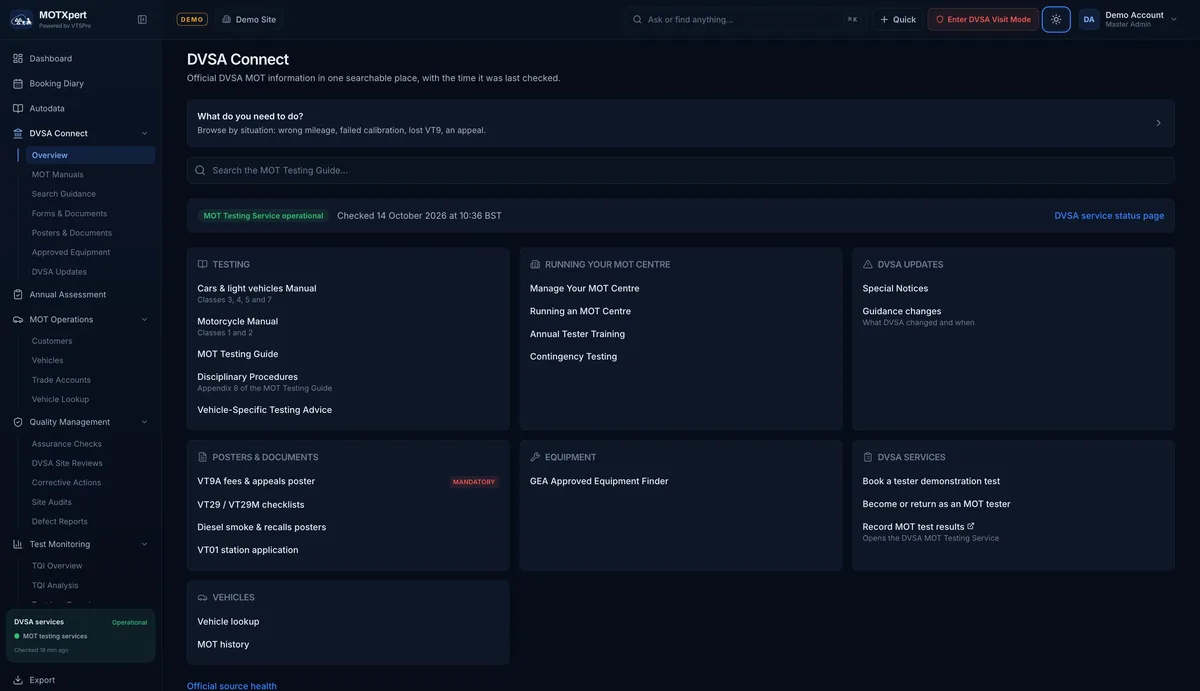Select the Overview sidebar item

click(90, 155)
